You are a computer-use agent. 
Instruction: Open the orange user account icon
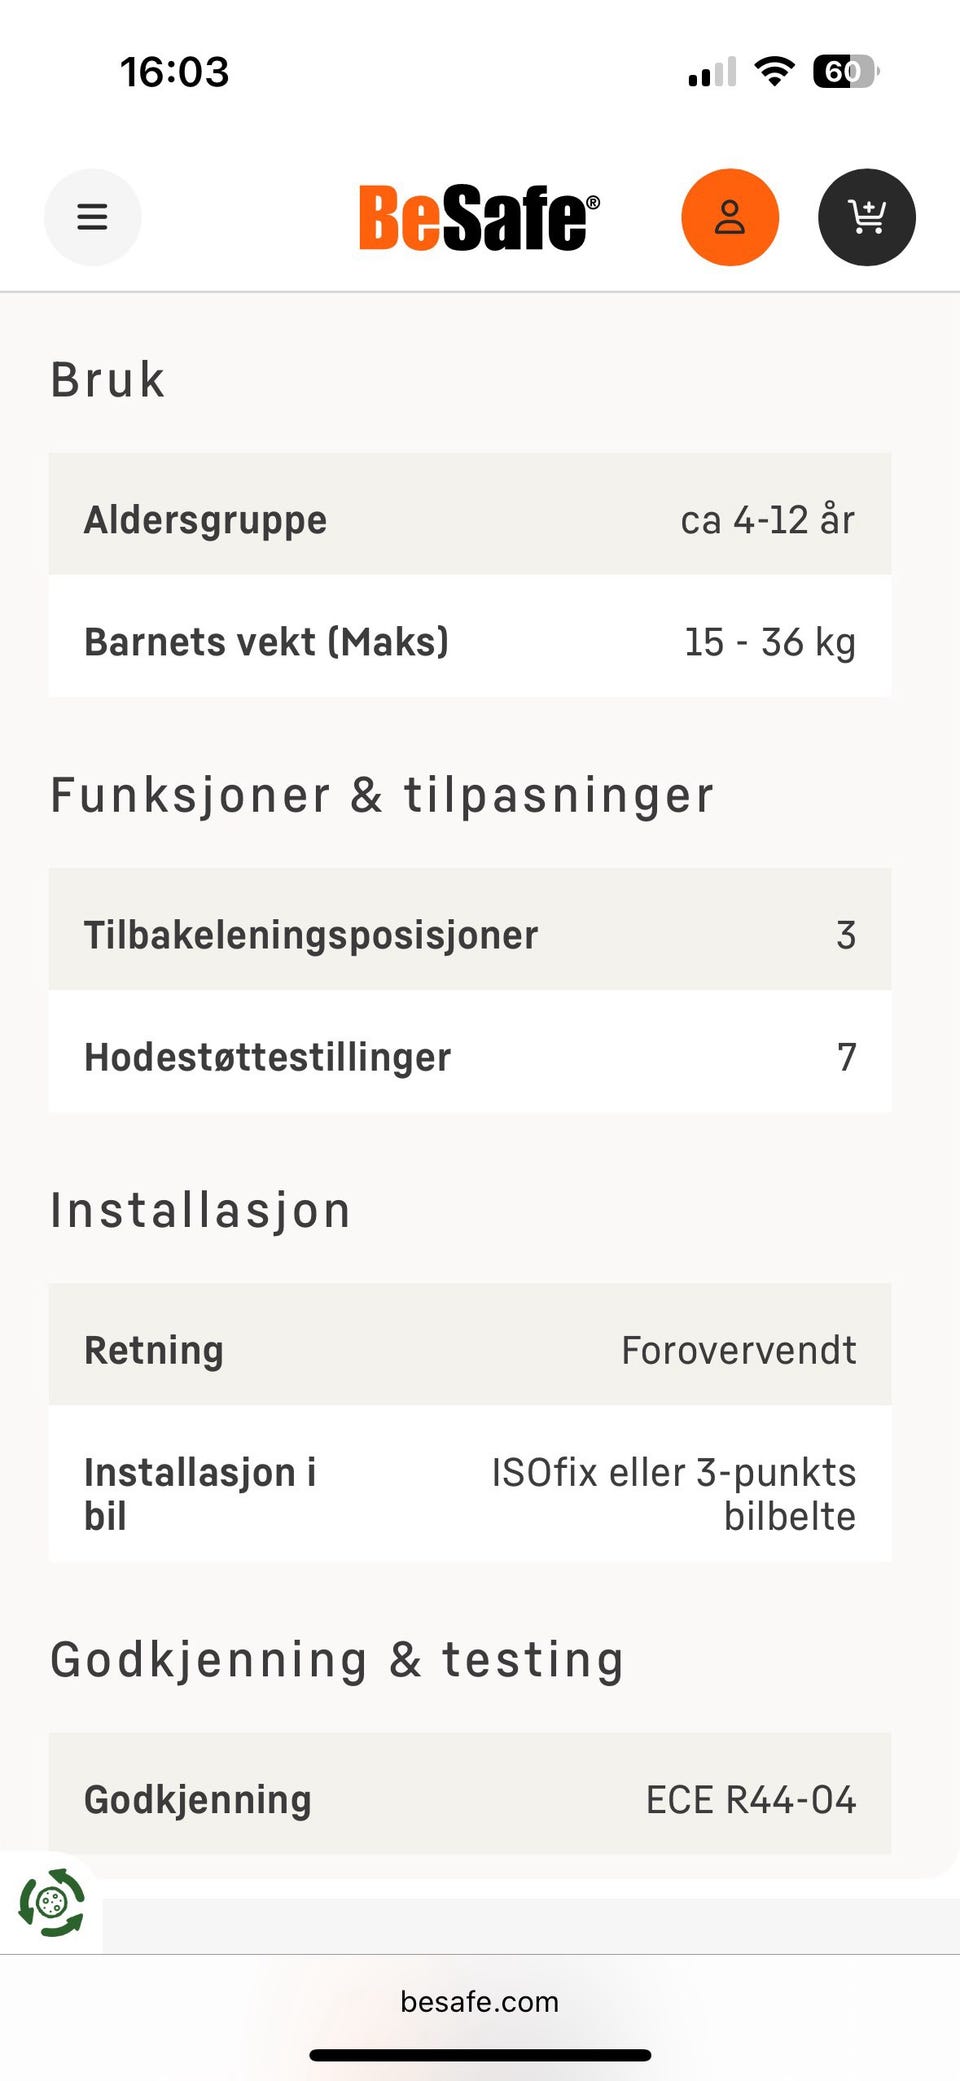[730, 217]
